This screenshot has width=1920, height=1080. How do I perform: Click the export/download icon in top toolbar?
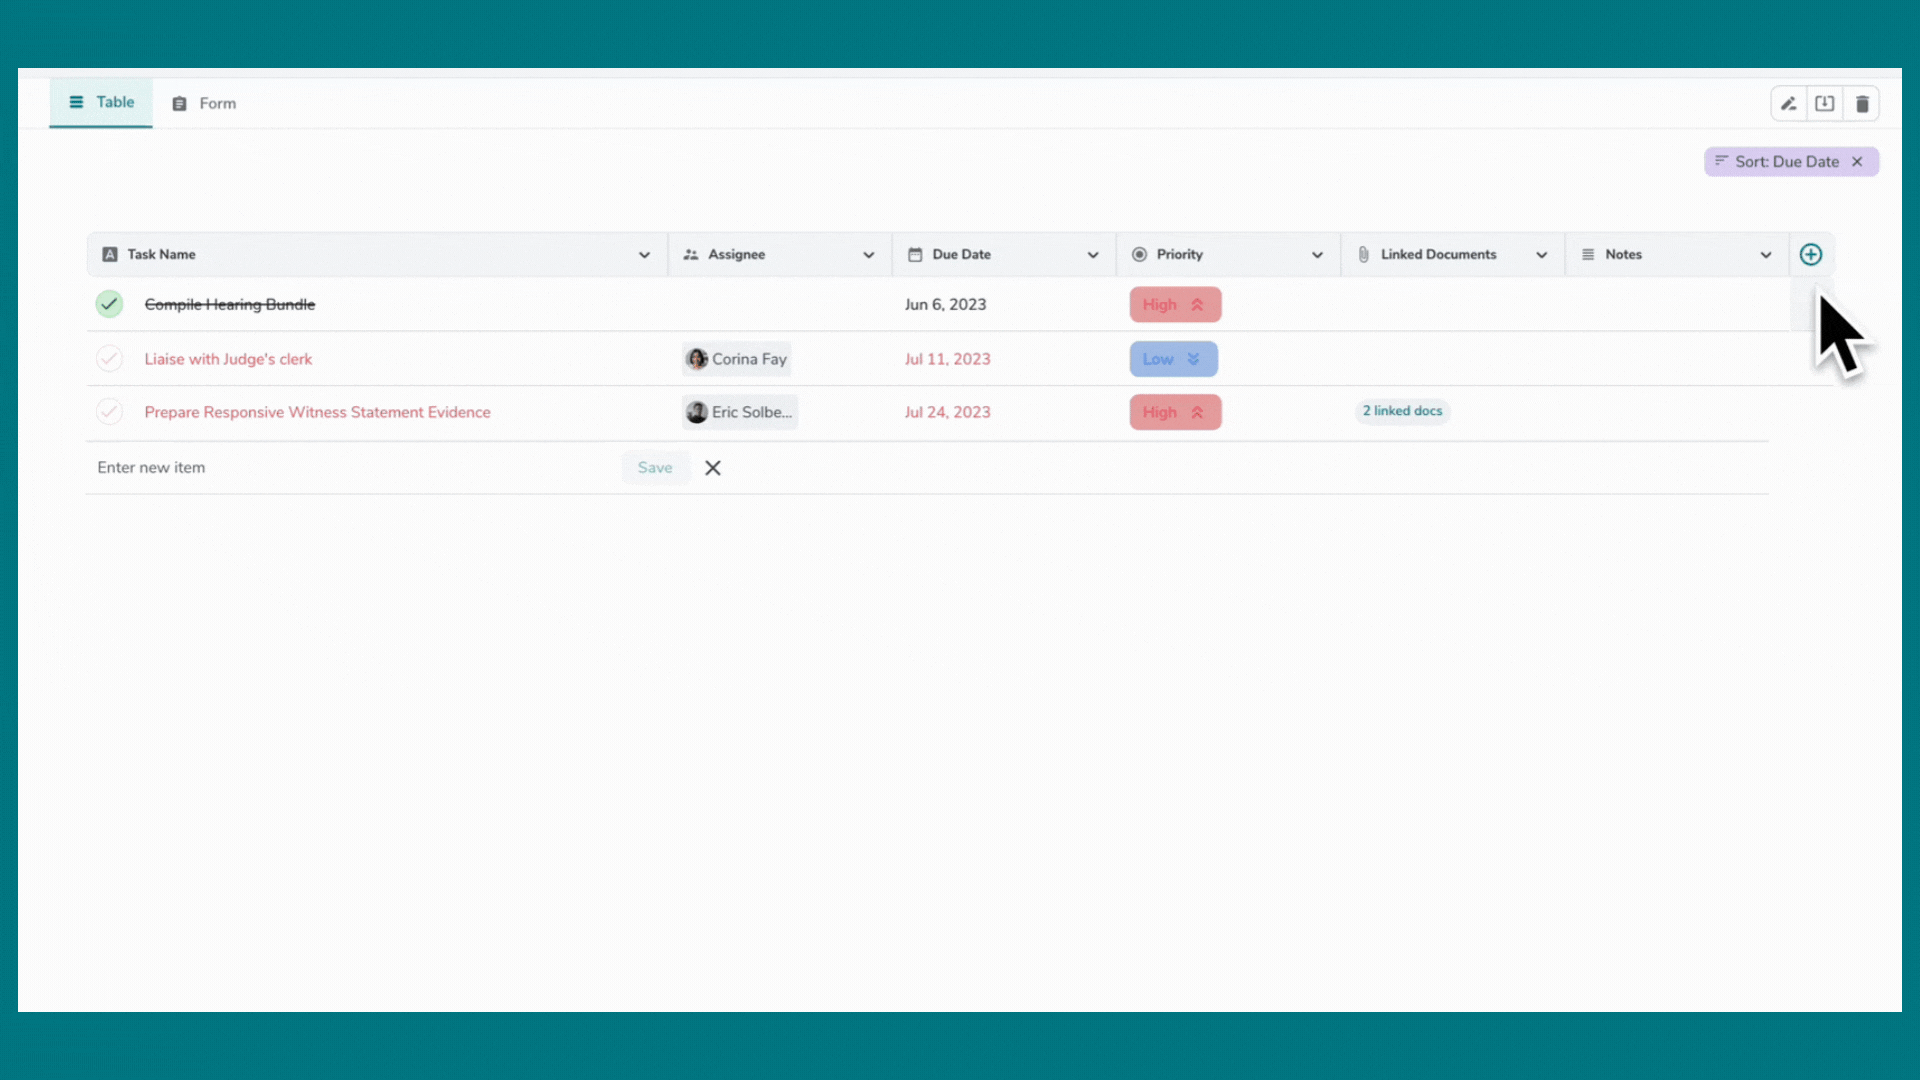(1825, 103)
